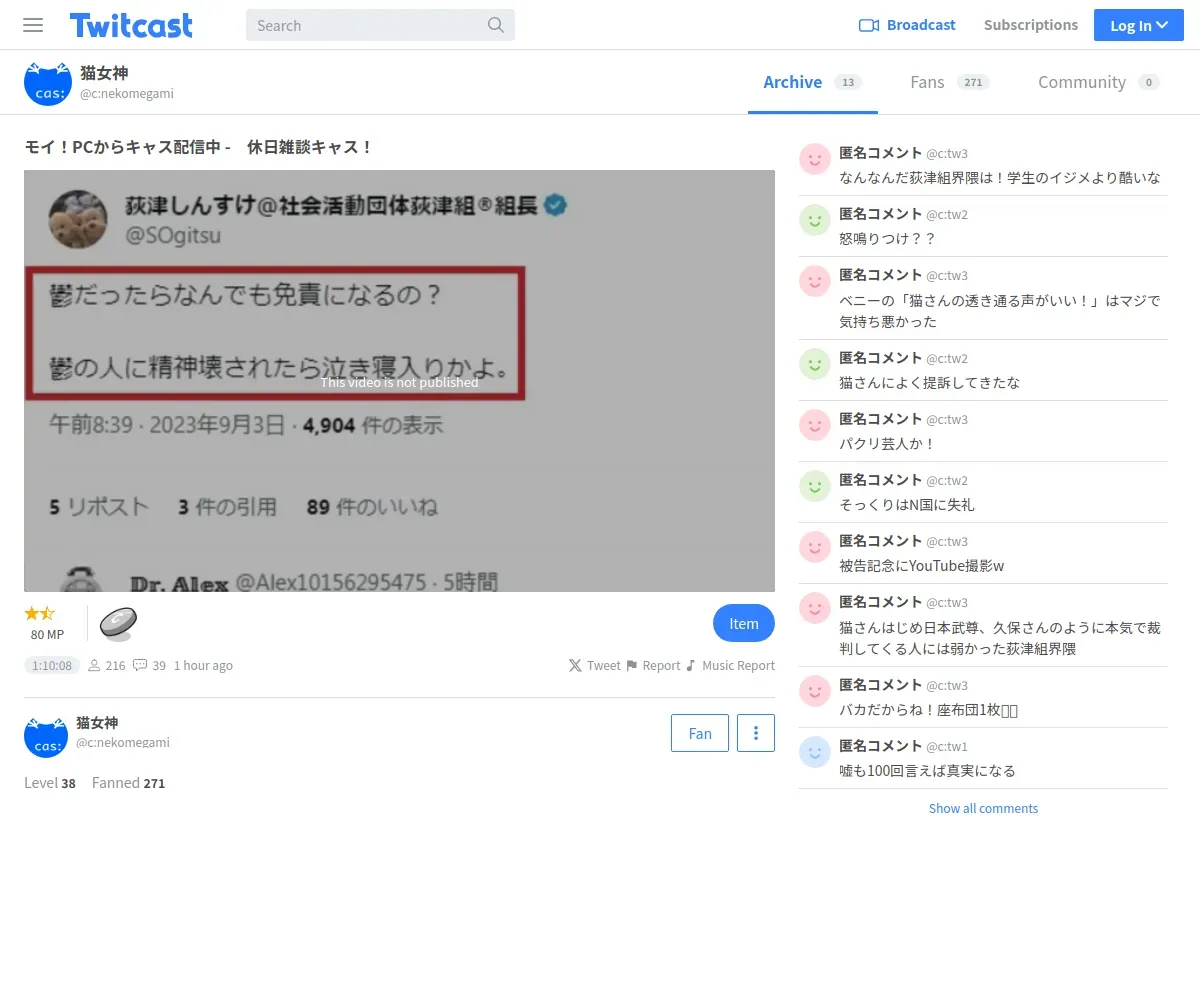
Task: Click the Report flag icon
Action: pyautogui.click(x=632, y=665)
